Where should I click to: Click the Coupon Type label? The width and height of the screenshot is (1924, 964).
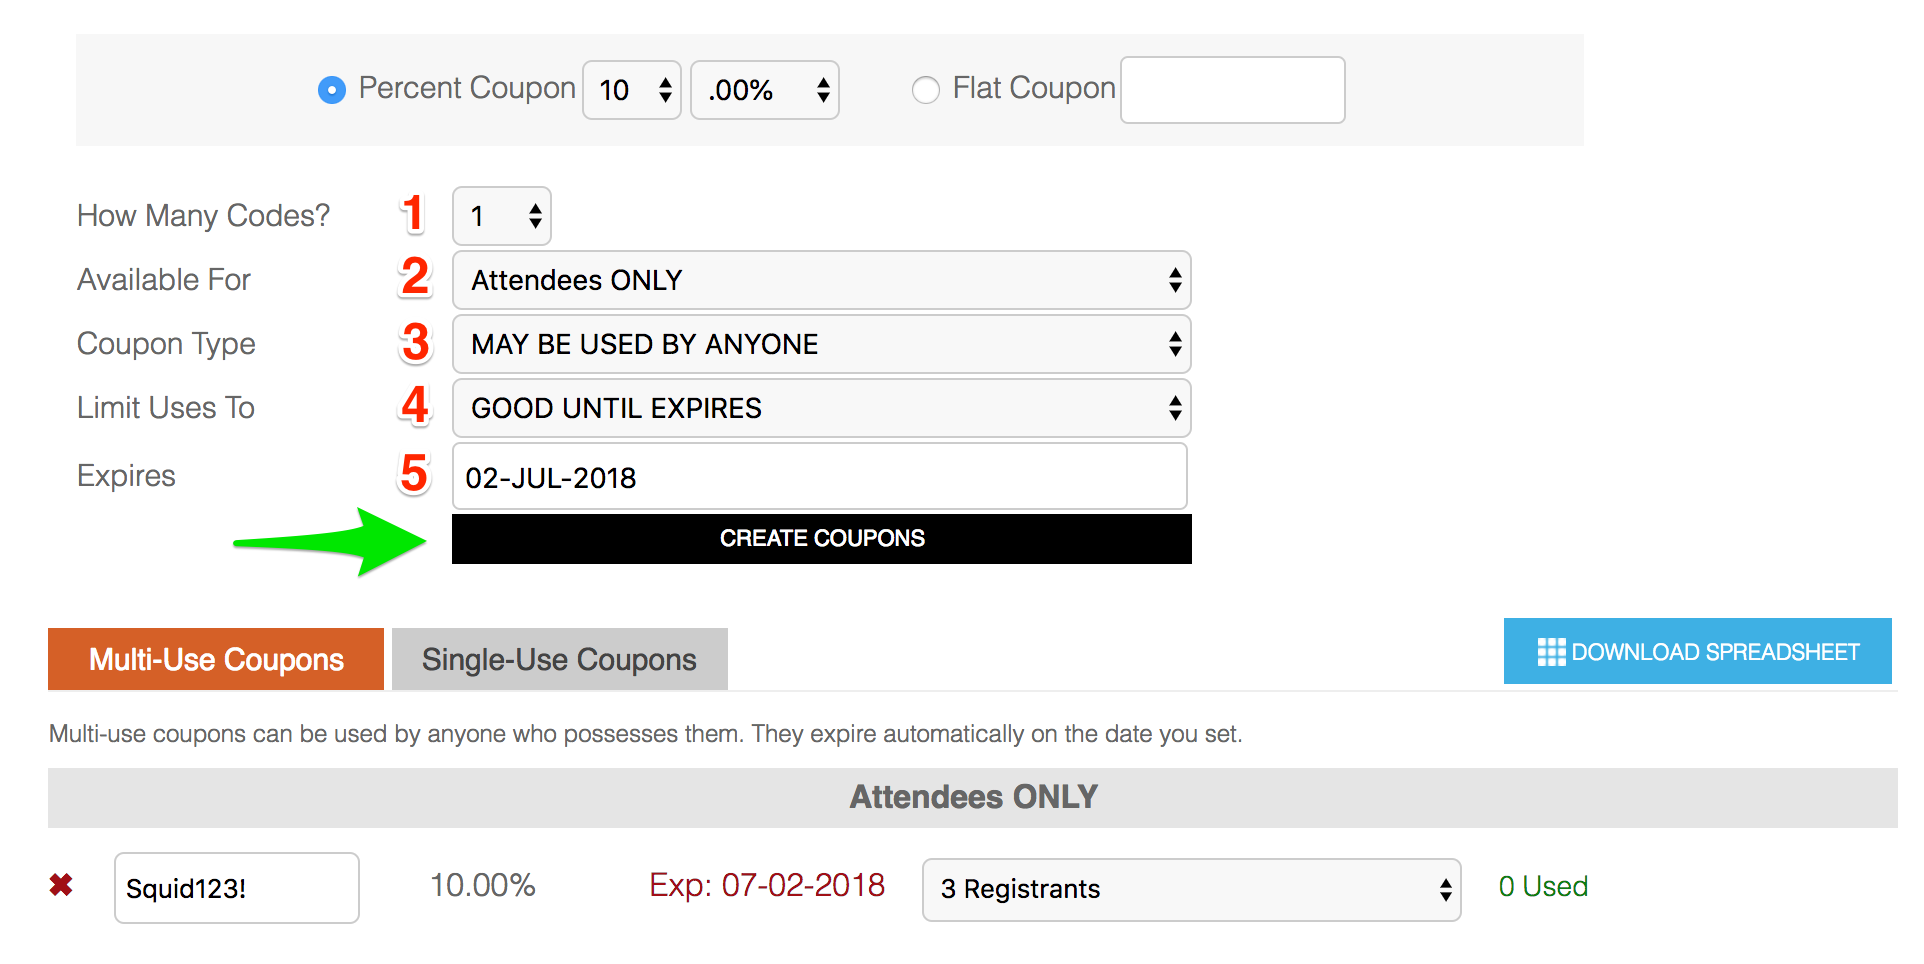click(x=166, y=344)
